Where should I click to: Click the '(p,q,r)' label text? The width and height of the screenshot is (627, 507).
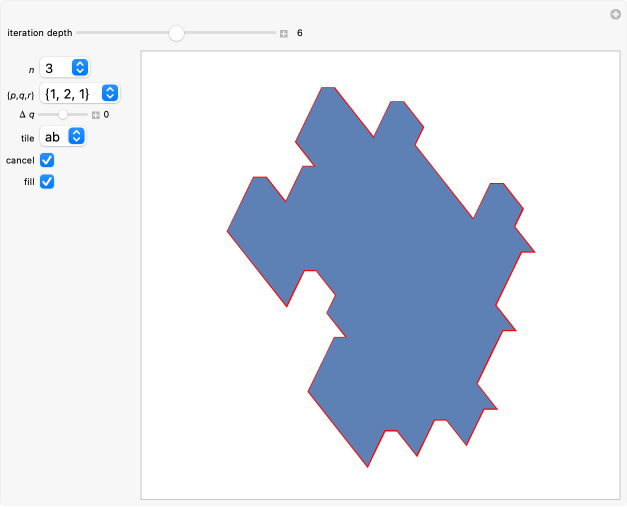(x=21, y=93)
